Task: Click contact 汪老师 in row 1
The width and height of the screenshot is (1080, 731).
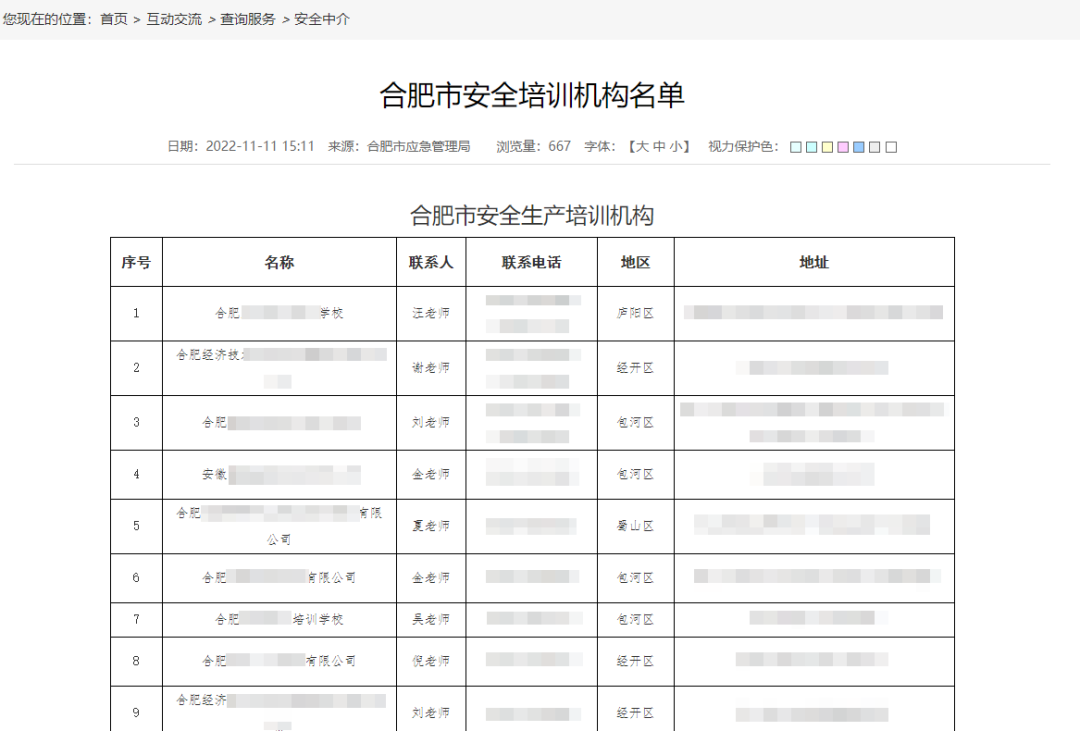Action: click(x=431, y=313)
